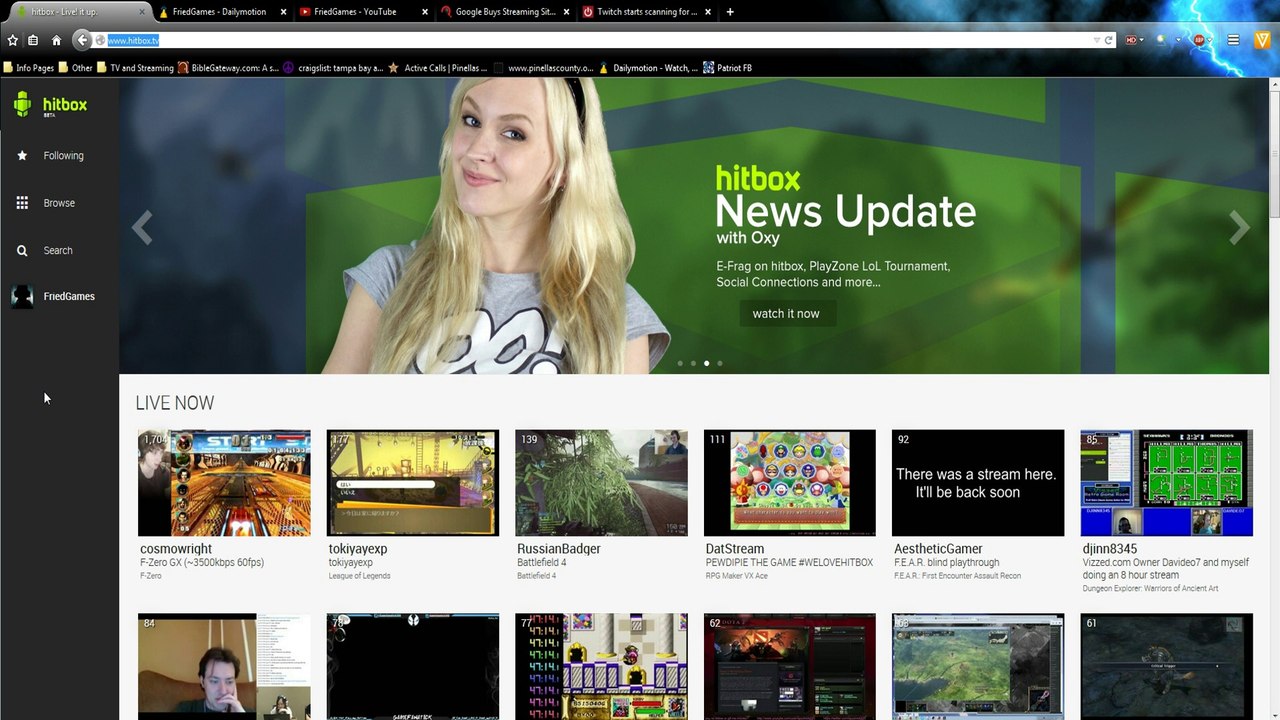
Task: Close the FriedGames - Dailymotion tab
Action: [283, 12]
